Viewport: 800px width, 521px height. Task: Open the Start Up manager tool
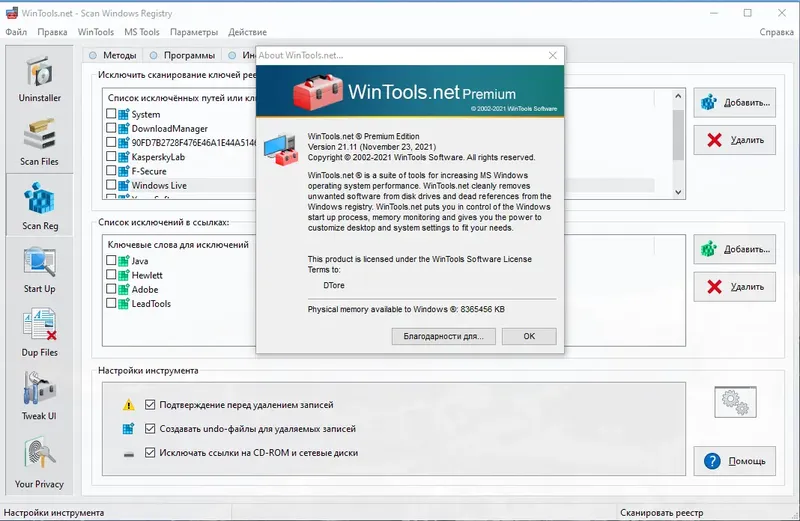[39, 269]
